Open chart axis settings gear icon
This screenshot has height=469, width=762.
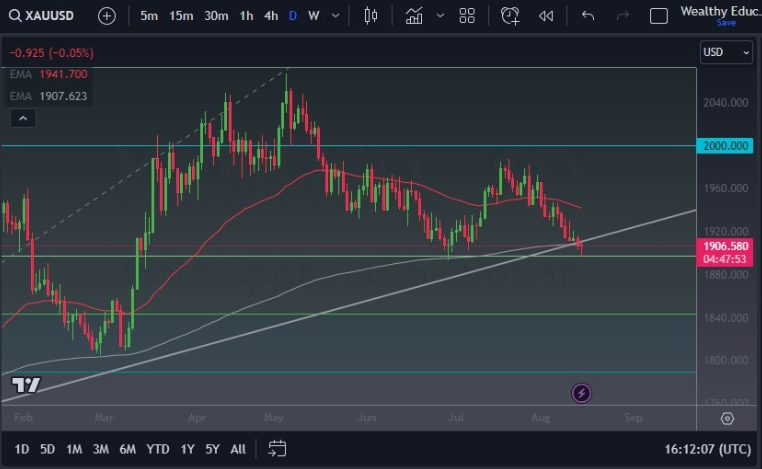click(x=727, y=418)
